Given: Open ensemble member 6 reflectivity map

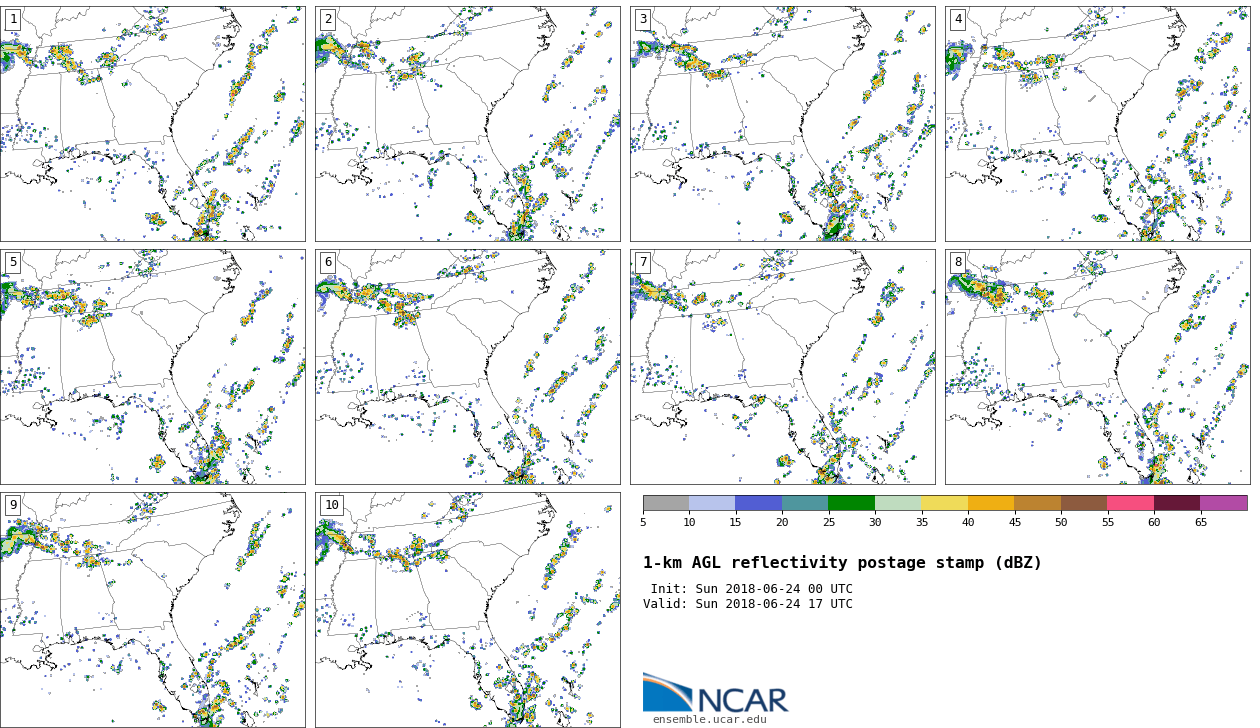Looking at the screenshot, I should [467, 367].
